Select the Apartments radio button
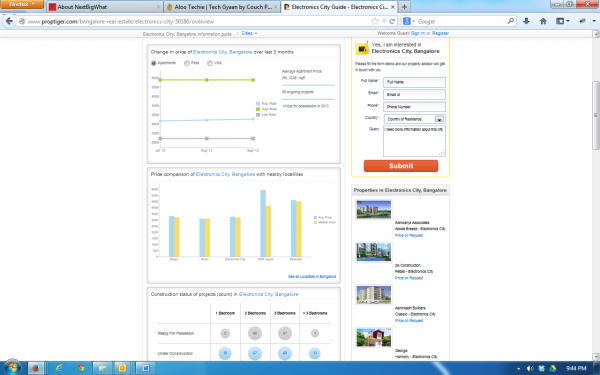The width and height of the screenshot is (600, 375). point(154,63)
